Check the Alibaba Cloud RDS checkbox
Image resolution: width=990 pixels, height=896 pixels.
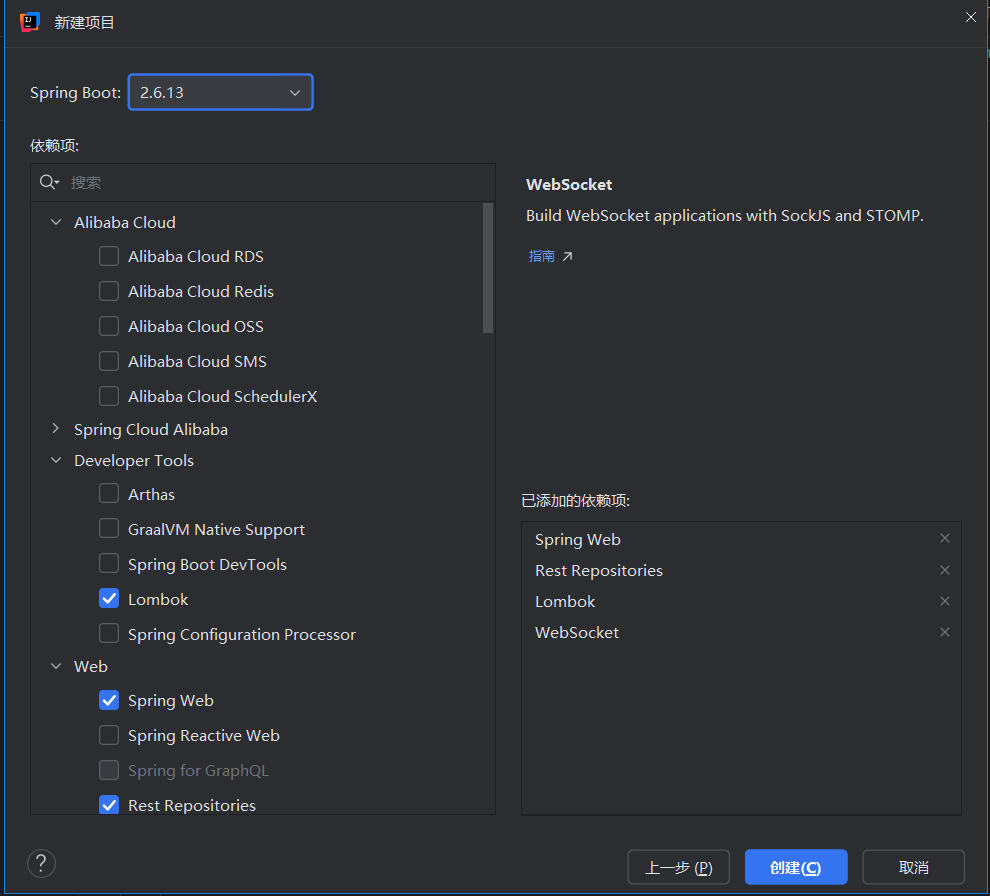tap(109, 256)
